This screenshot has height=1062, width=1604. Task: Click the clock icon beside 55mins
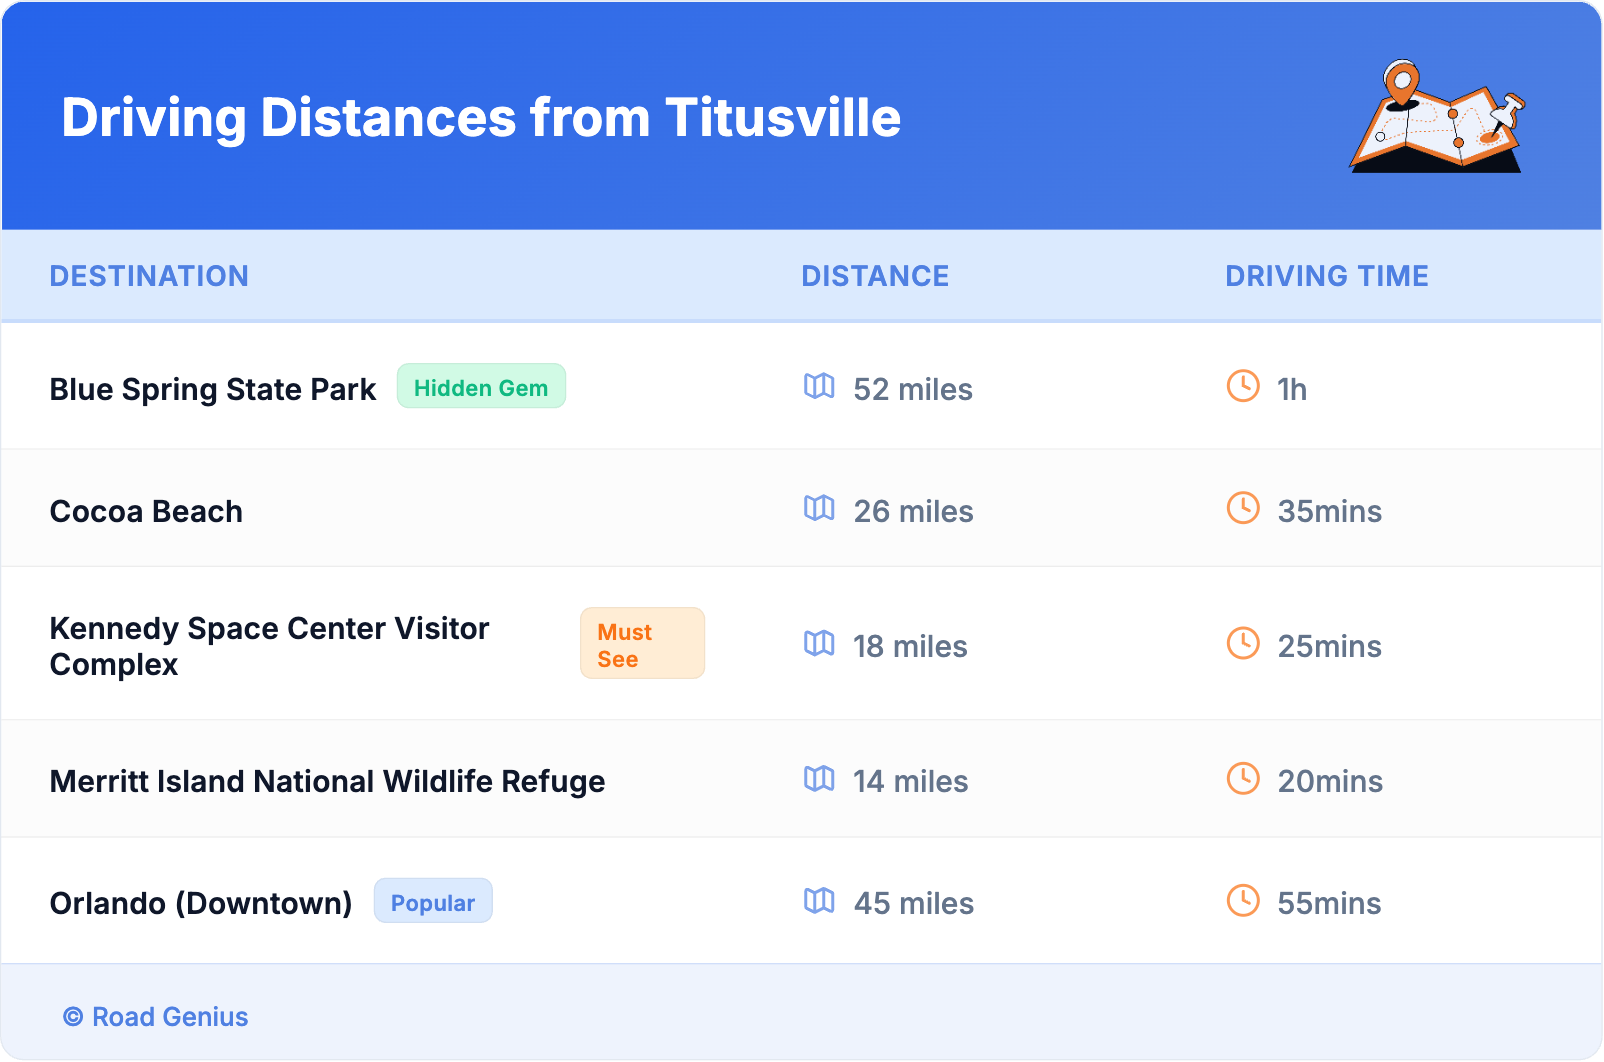(x=1243, y=900)
